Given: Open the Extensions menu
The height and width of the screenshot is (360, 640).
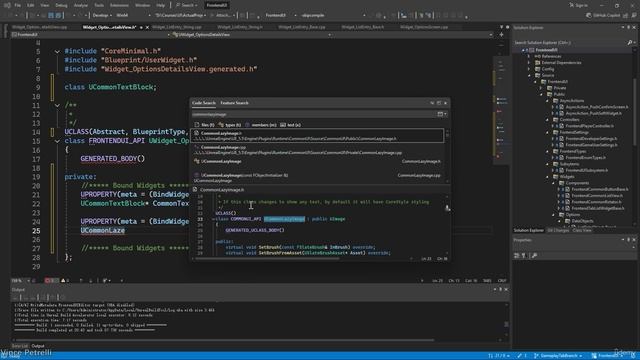Looking at the screenshot, I should [119, 5].
